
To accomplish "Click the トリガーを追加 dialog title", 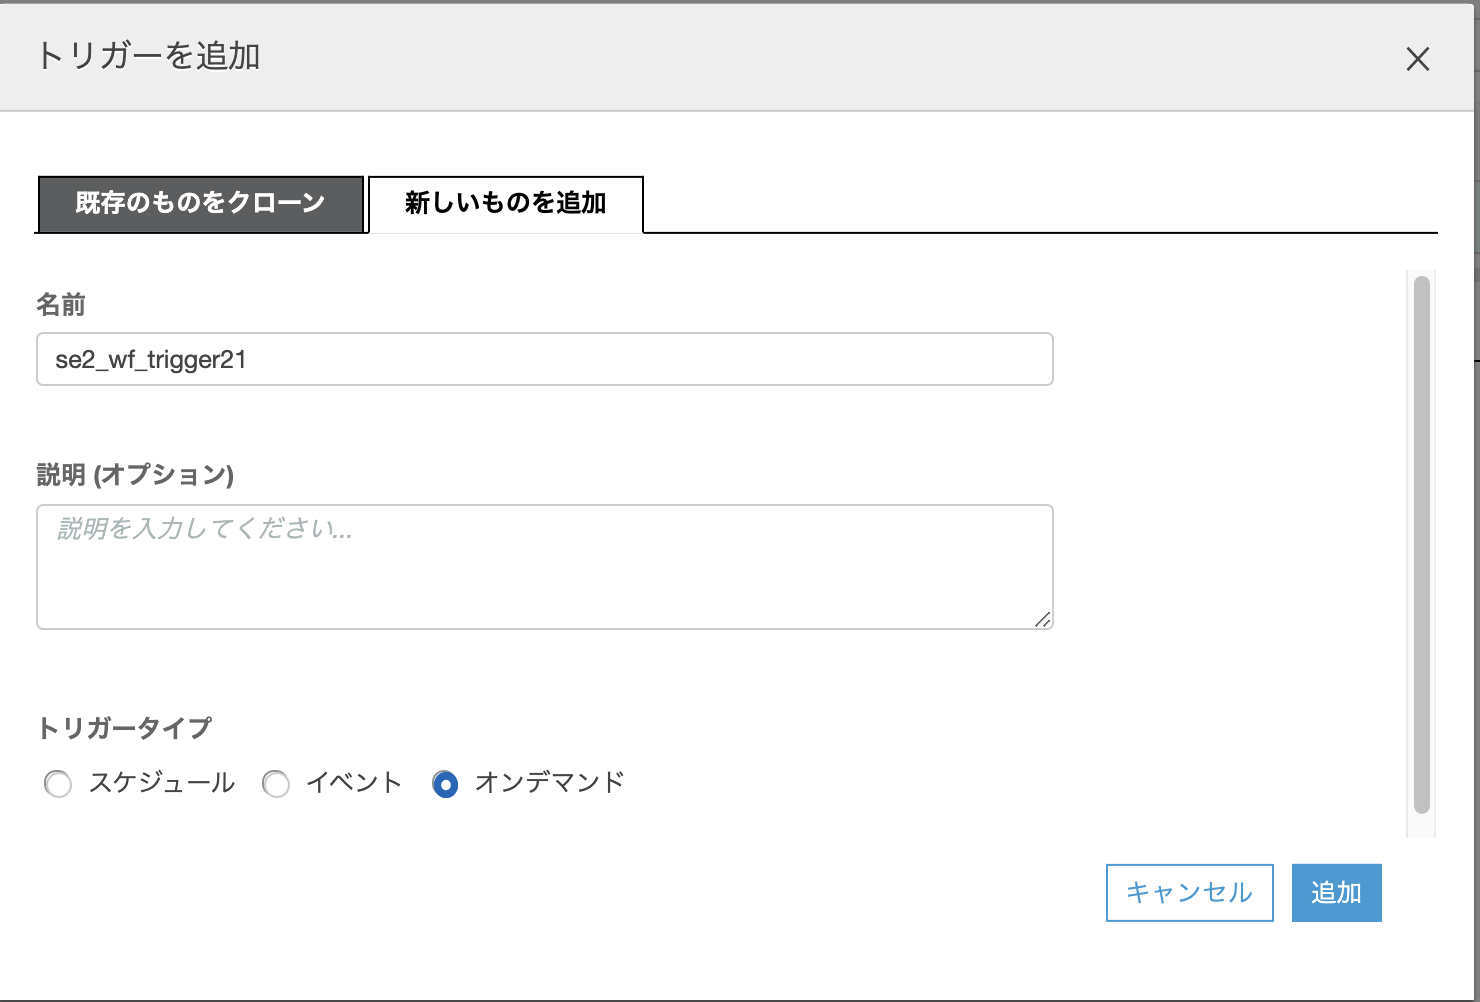I will (148, 57).
